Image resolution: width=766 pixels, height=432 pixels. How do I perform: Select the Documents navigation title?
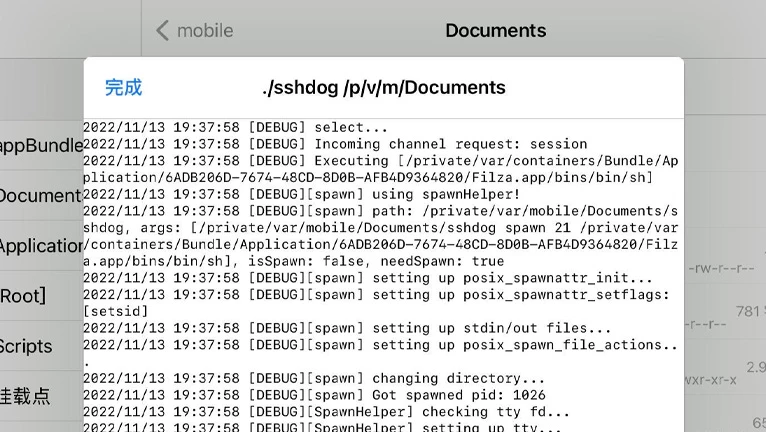click(496, 30)
